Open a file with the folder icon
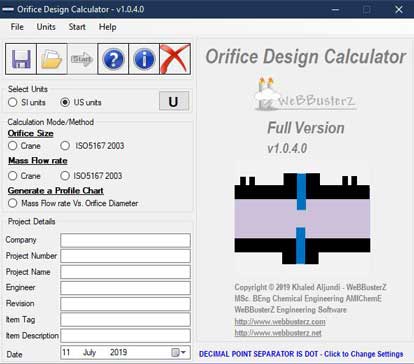414x364 pixels. [52, 59]
